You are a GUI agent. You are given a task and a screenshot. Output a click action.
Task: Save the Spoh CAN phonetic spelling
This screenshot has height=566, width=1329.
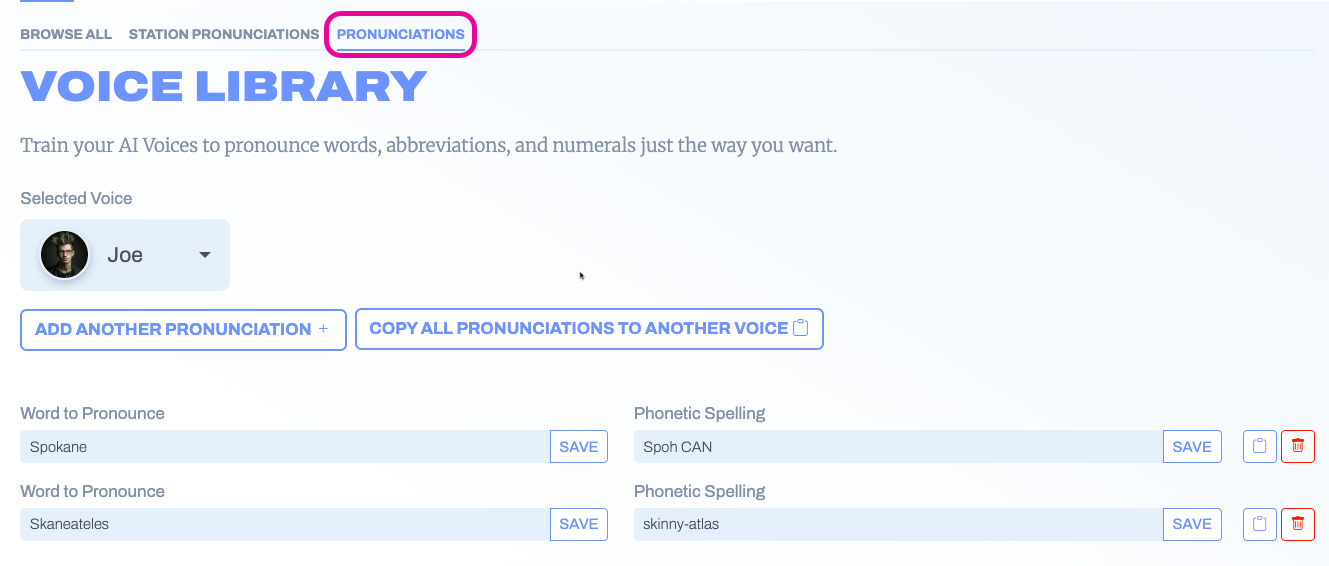1191,447
